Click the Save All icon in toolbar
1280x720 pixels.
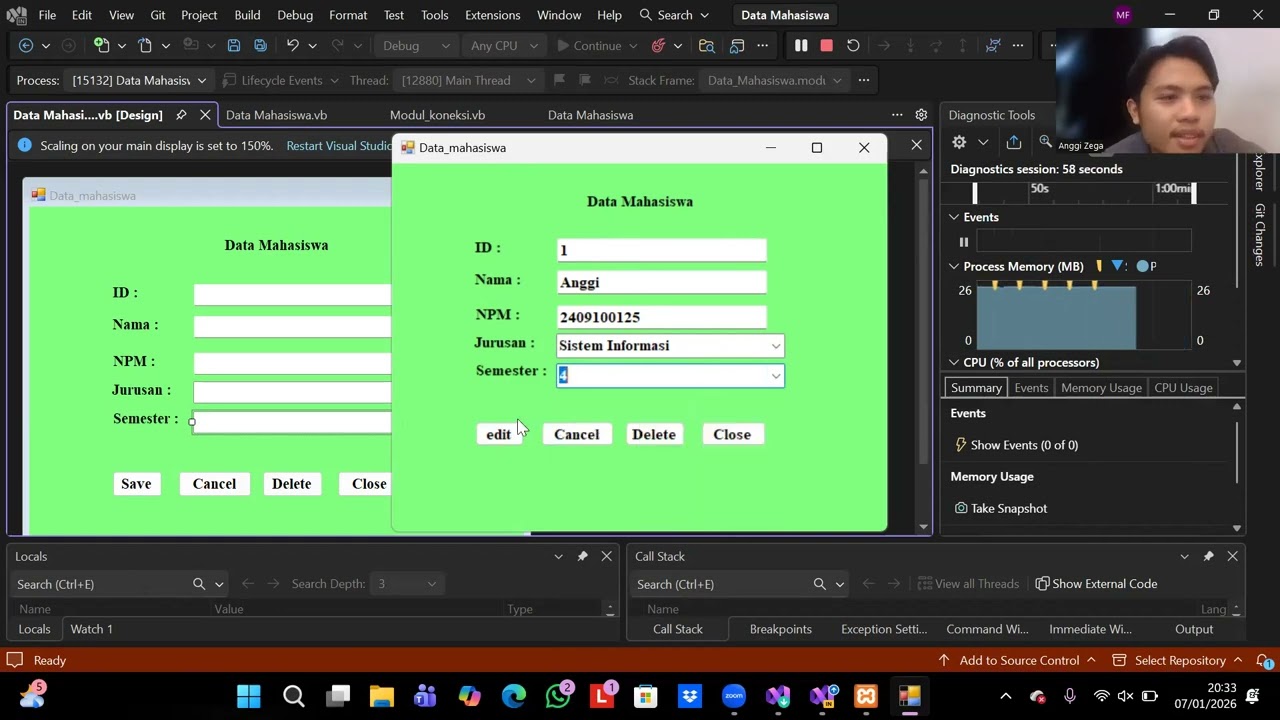coord(260,45)
